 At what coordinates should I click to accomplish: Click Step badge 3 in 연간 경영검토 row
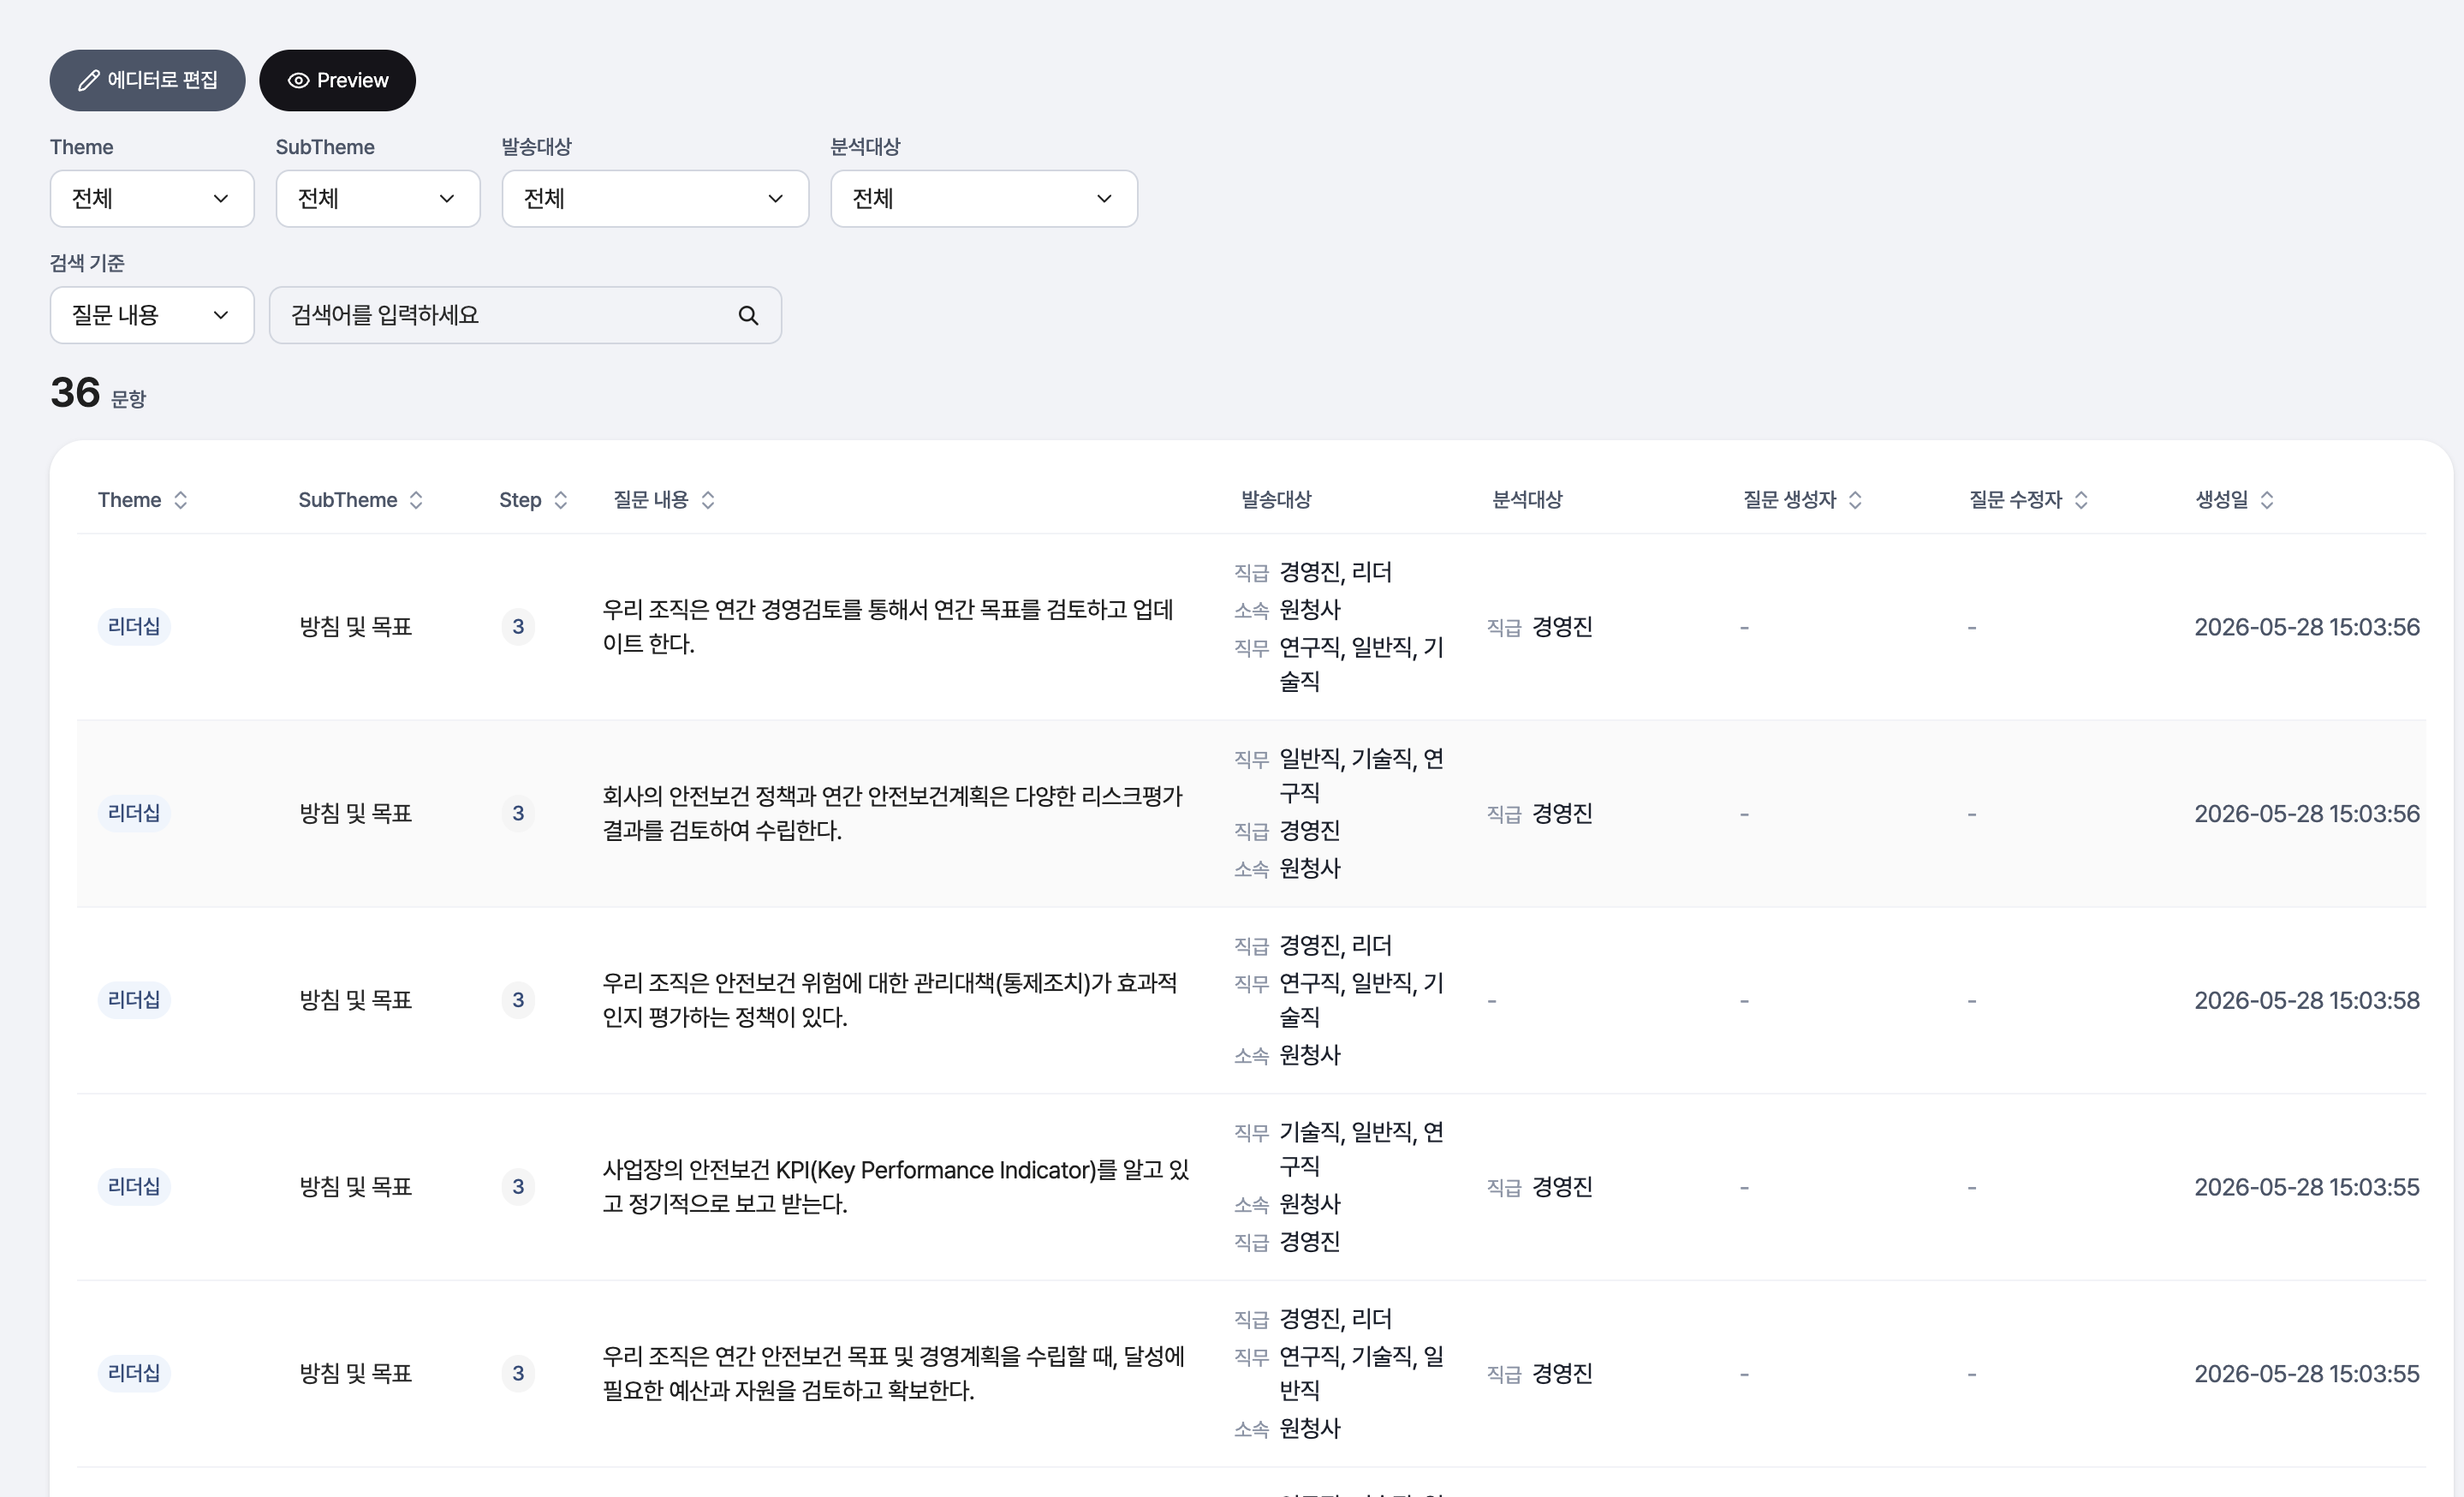518,627
